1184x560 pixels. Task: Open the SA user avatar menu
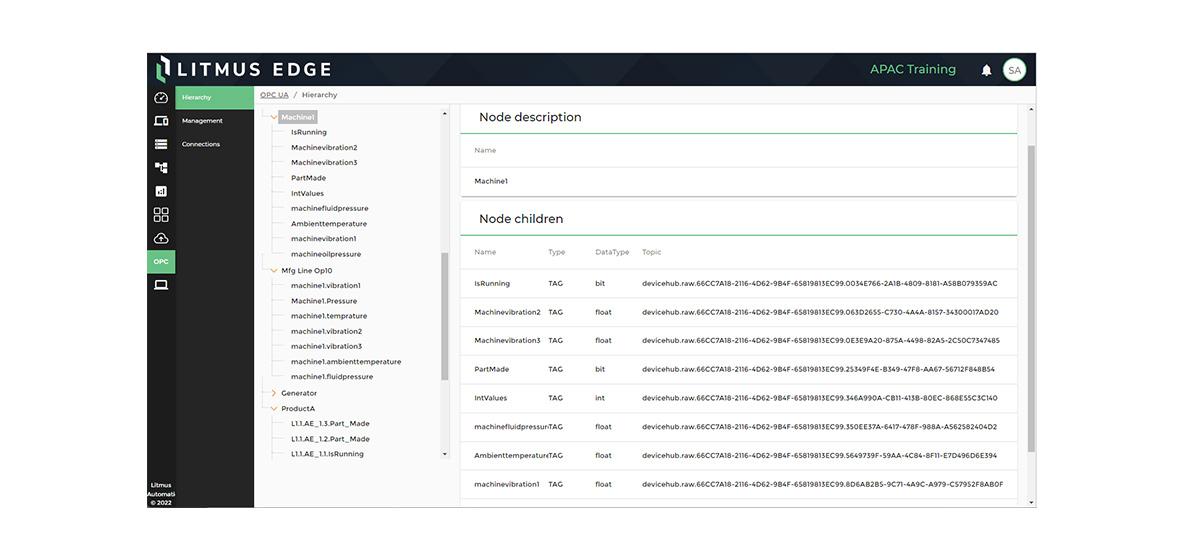pos(1014,70)
